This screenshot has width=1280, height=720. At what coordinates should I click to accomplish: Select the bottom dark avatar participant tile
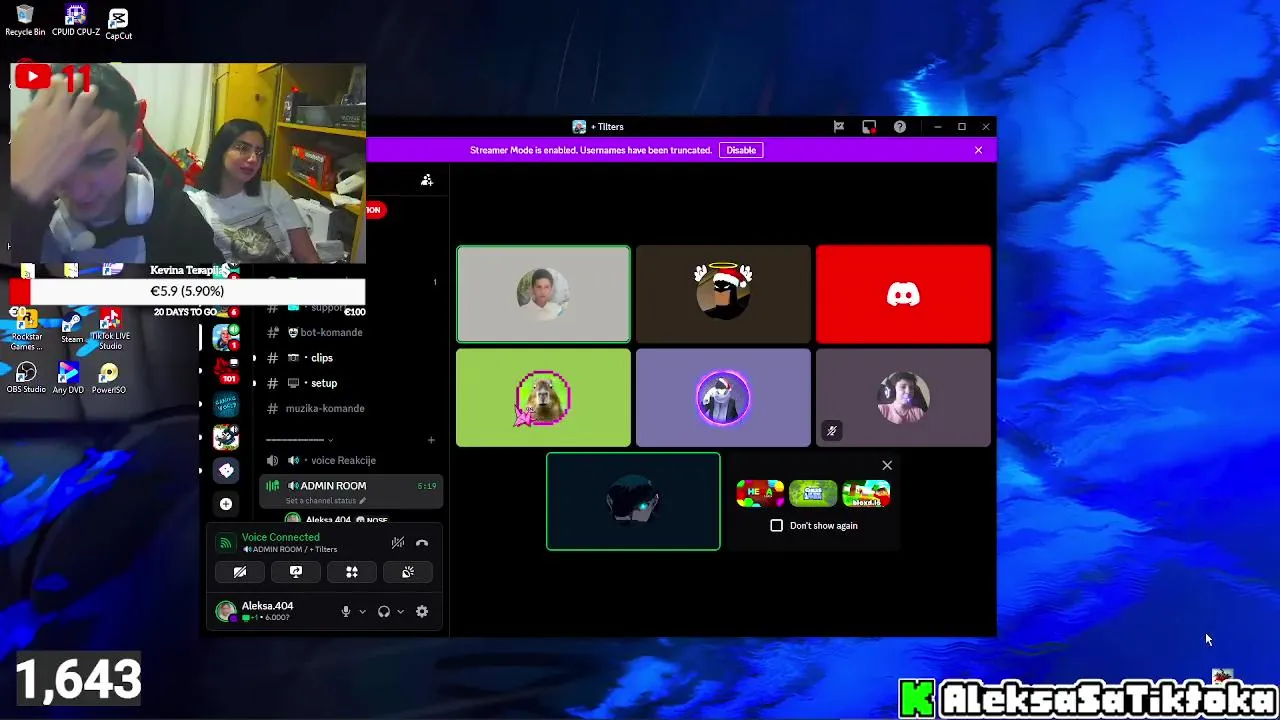pyautogui.click(x=633, y=502)
